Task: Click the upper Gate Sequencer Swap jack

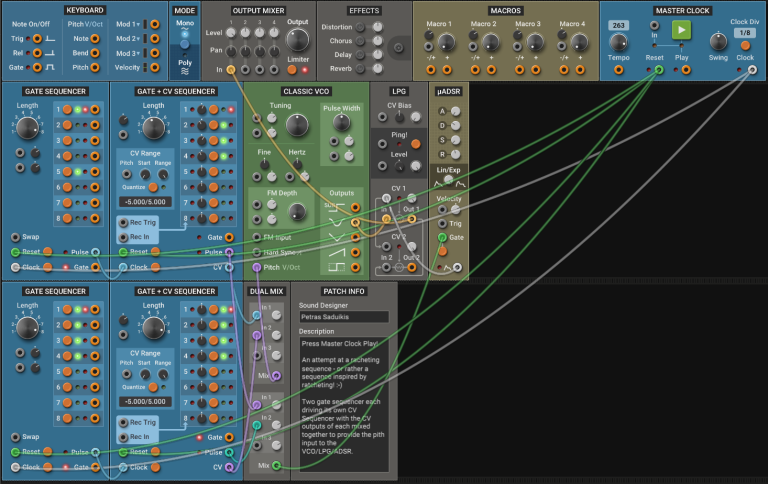Action: (16, 237)
